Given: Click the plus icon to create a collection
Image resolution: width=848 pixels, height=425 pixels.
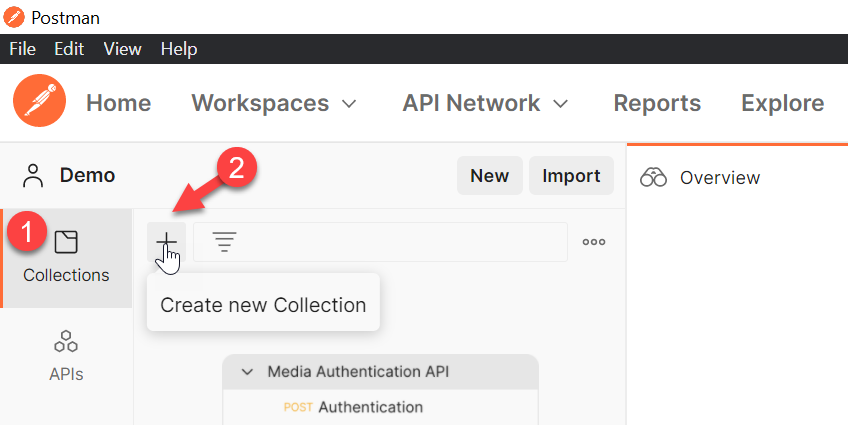Looking at the screenshot, I should (x=167, y=242).
